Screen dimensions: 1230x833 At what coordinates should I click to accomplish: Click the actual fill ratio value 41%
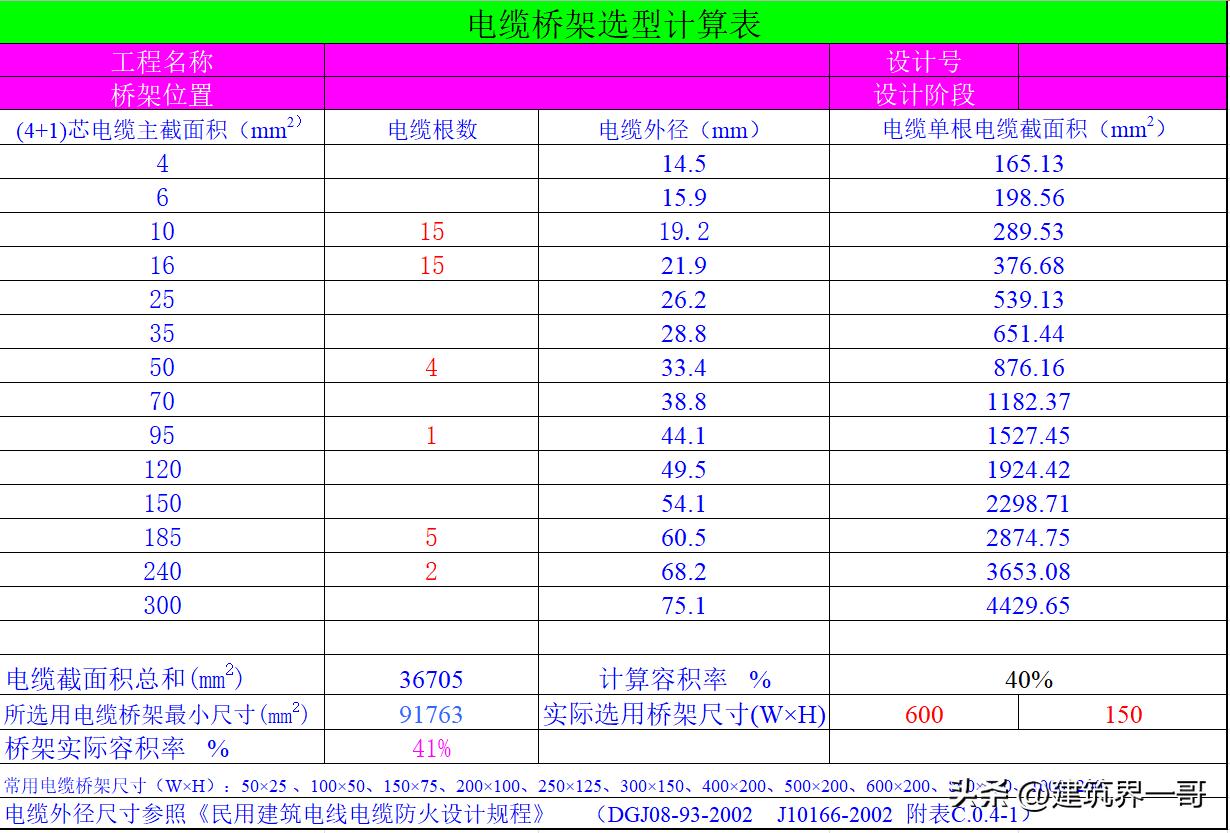pos(432,748)
